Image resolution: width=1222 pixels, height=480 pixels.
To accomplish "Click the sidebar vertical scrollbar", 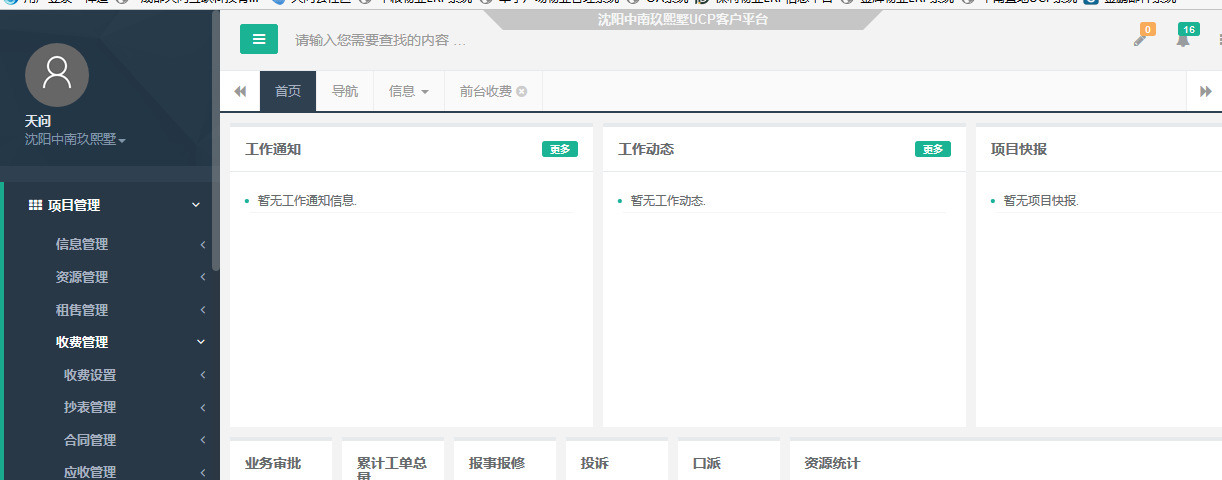I will (216, 150).
